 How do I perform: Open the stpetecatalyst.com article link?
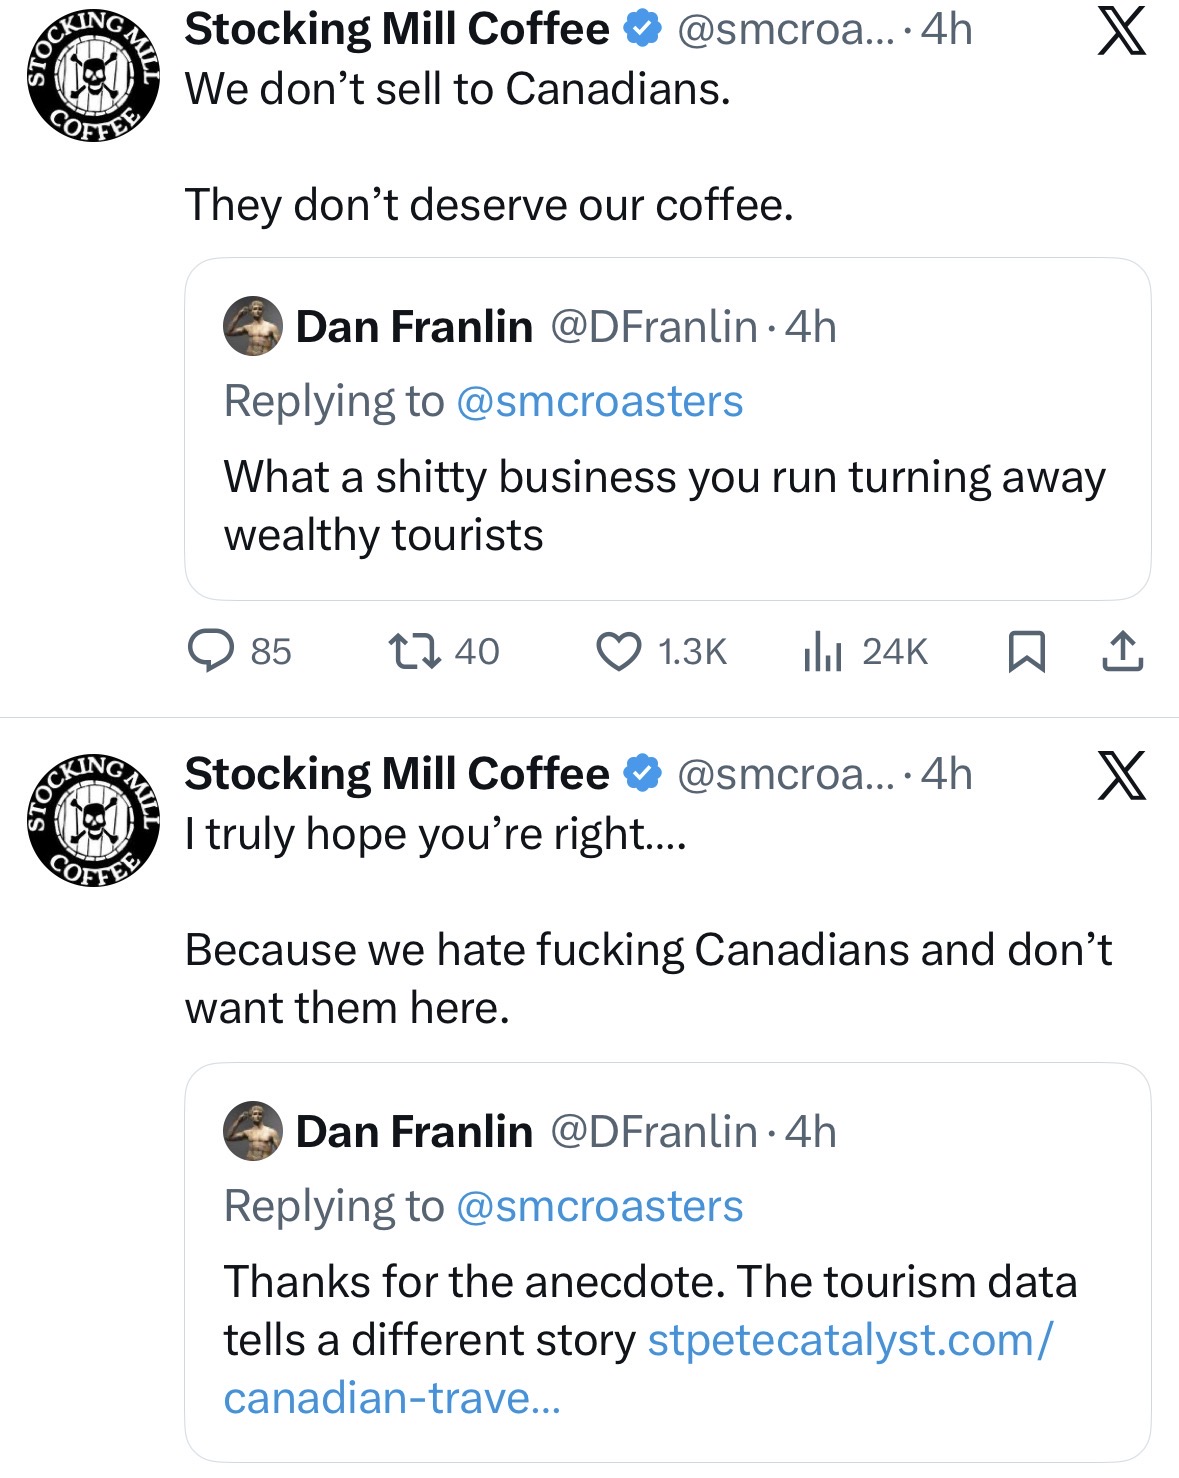click(849, 1341)
